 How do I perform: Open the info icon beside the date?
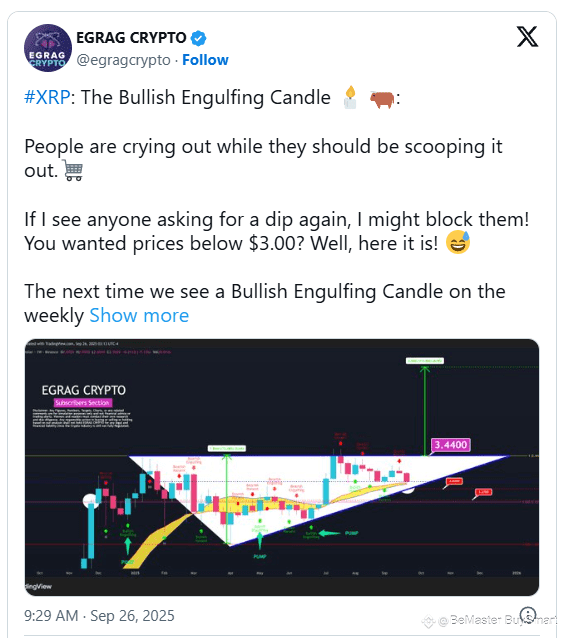click(528, 614)
